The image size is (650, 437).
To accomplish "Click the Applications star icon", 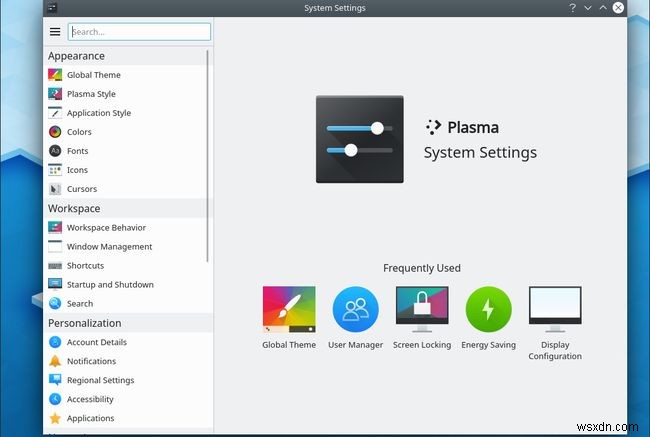I will pos(55,418).
